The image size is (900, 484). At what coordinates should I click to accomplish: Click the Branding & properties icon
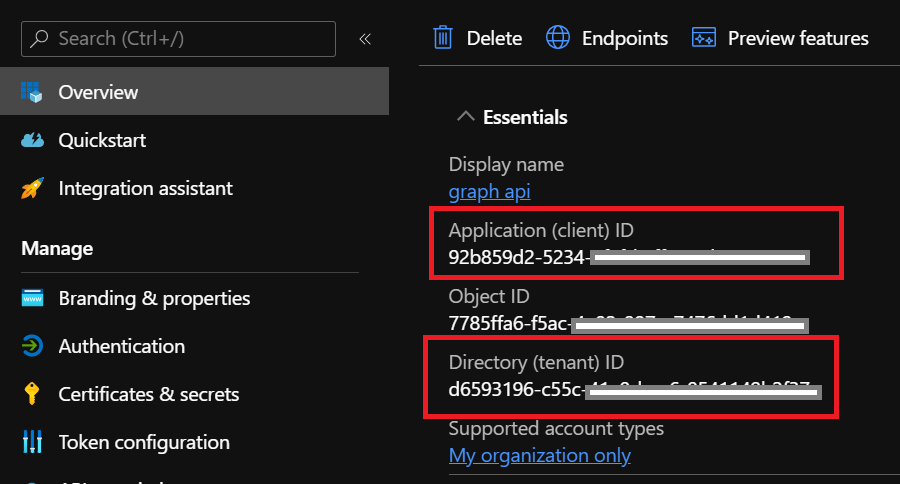(32, 298)
